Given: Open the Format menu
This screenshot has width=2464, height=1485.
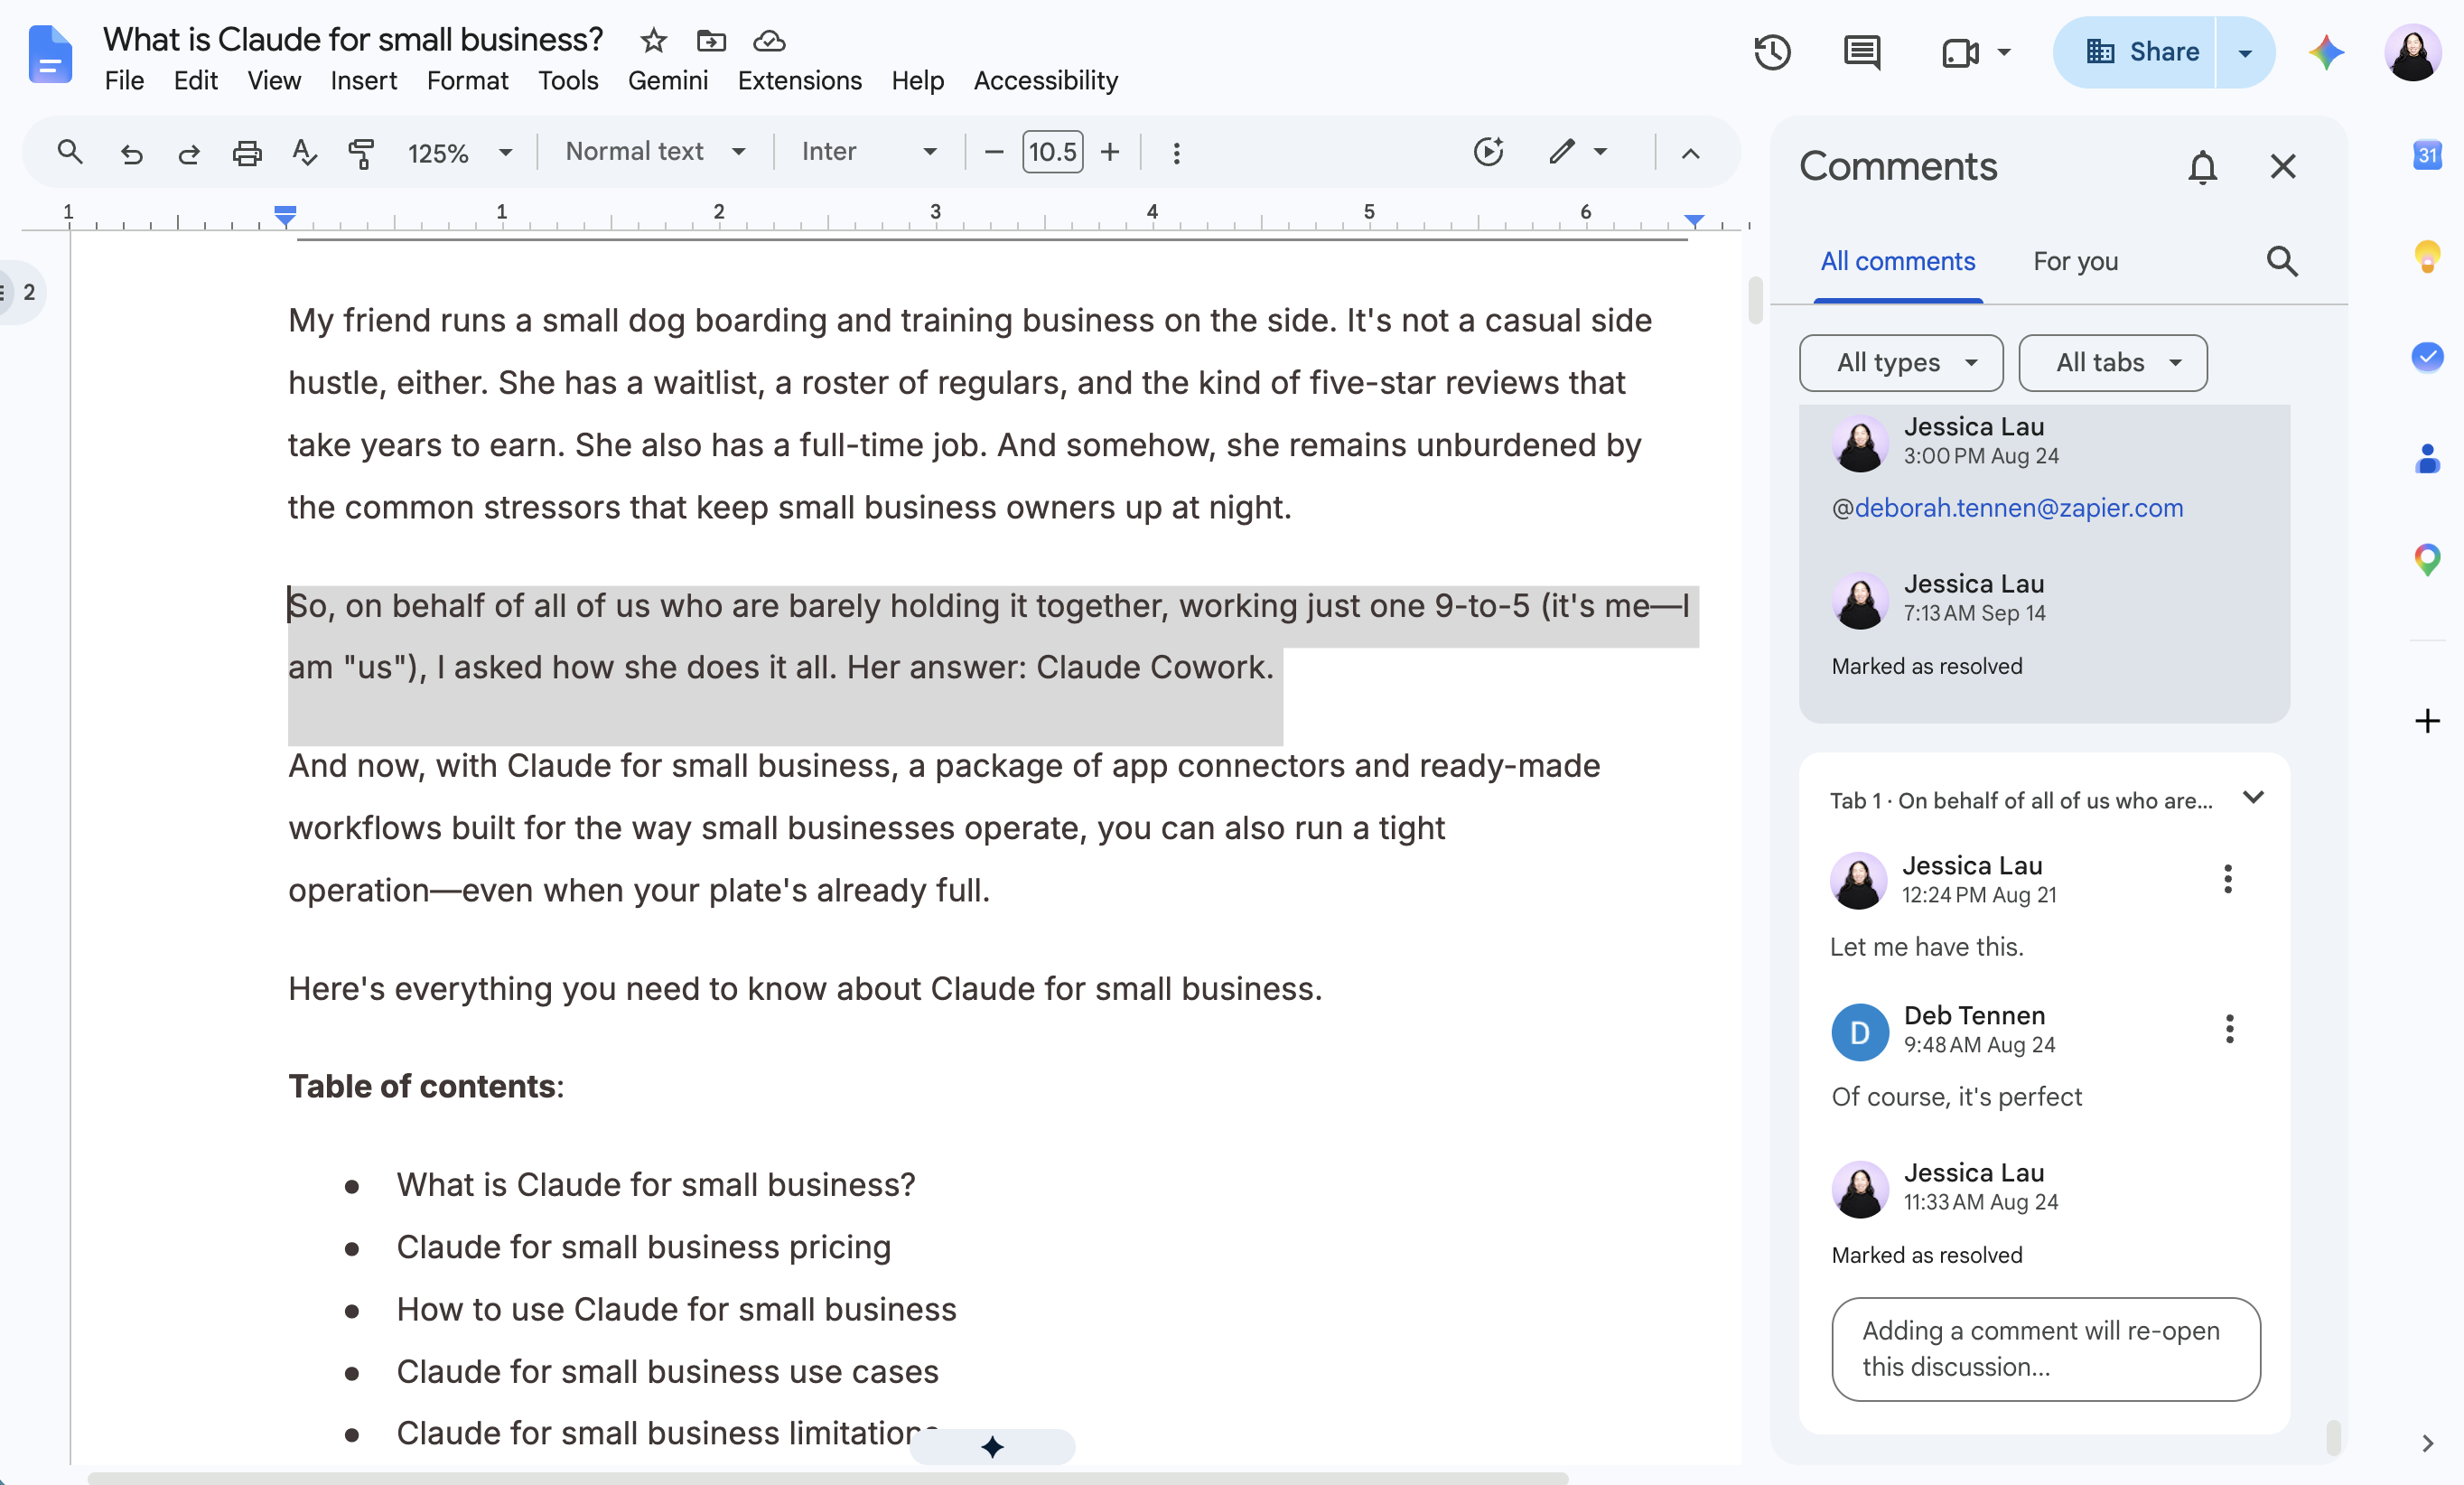Looking at the screenshot, I should [x=467, y=80].
